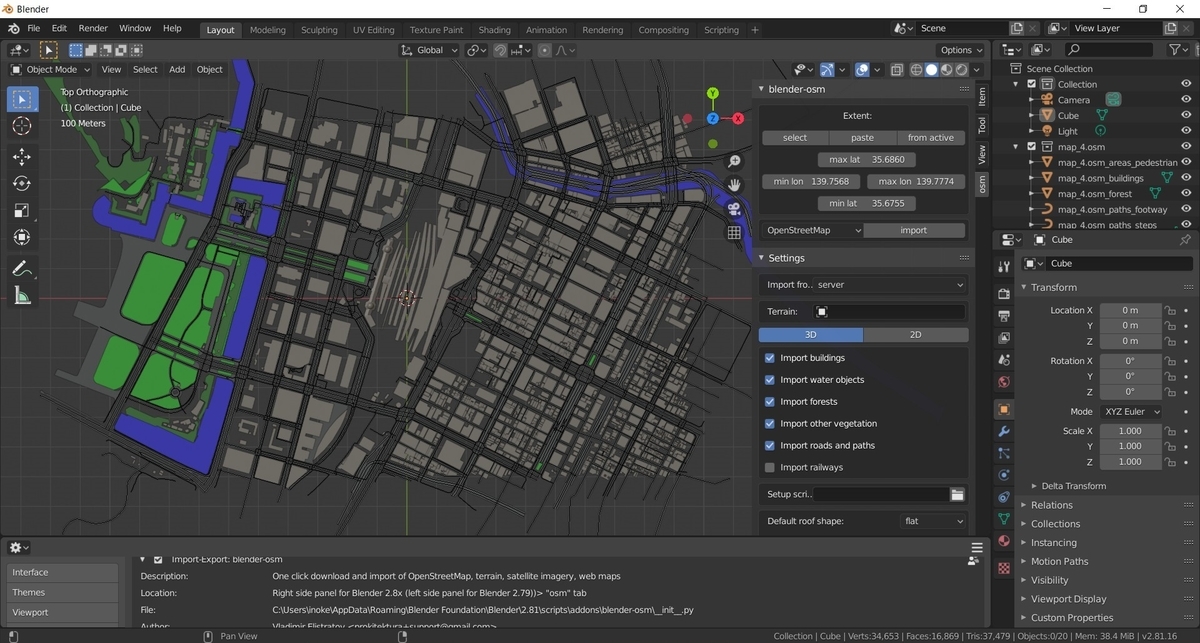
Task: Open the default roof shape flat dropdown
Action: 933,521
